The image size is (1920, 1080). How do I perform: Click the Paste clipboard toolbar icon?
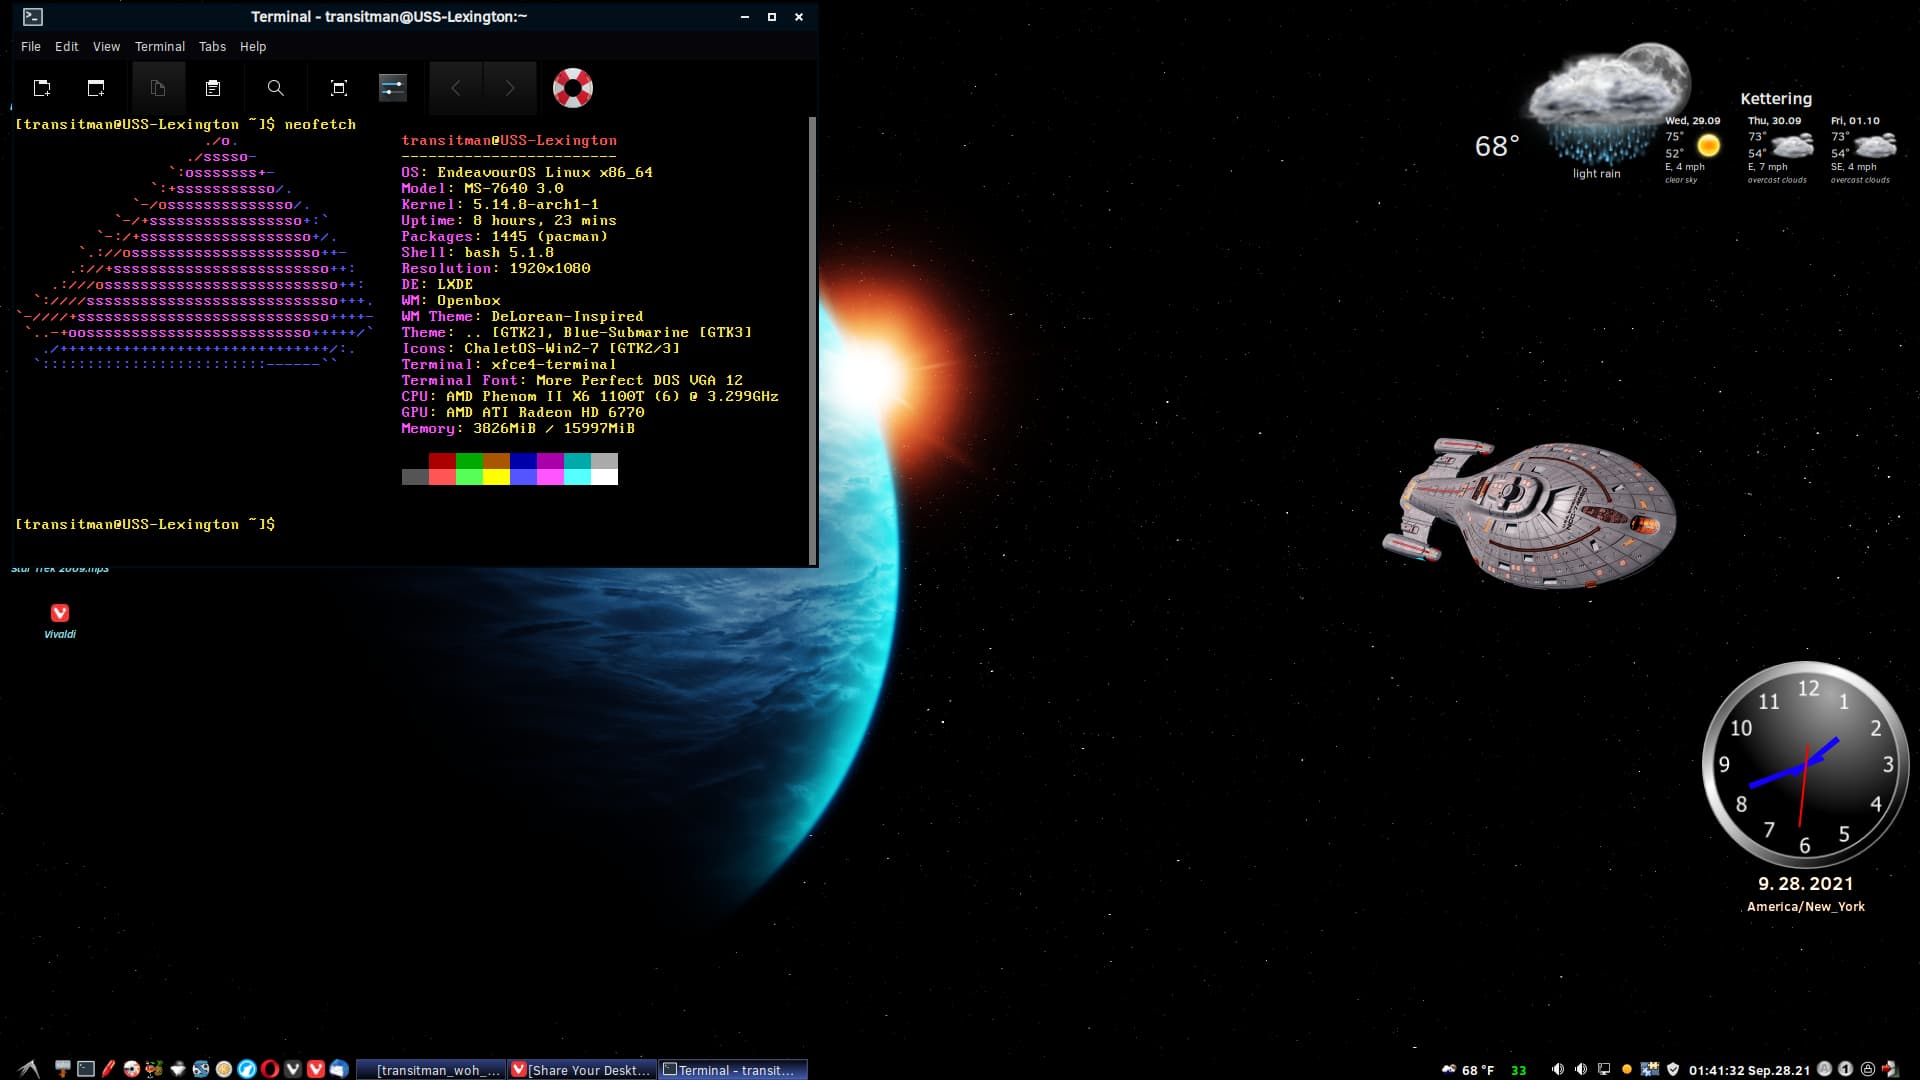[x=213, y=88]
